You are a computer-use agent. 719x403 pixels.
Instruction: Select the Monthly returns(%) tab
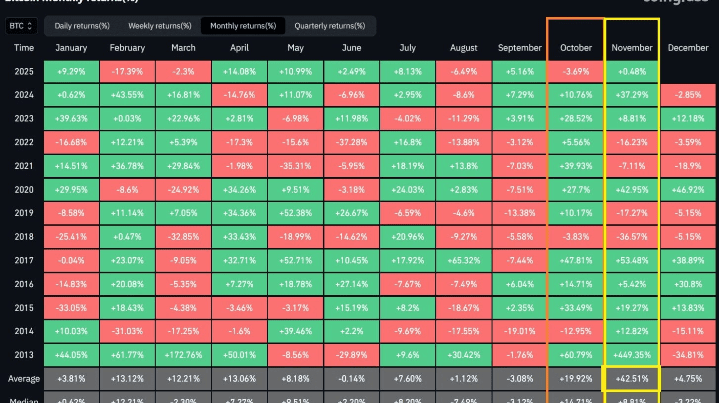click(243, 26)
